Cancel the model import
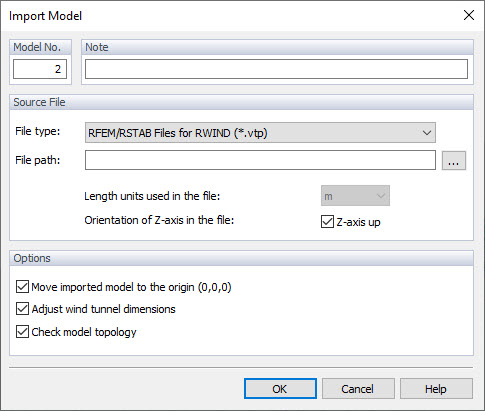This screenshot has height=411, width=485. 358,389
